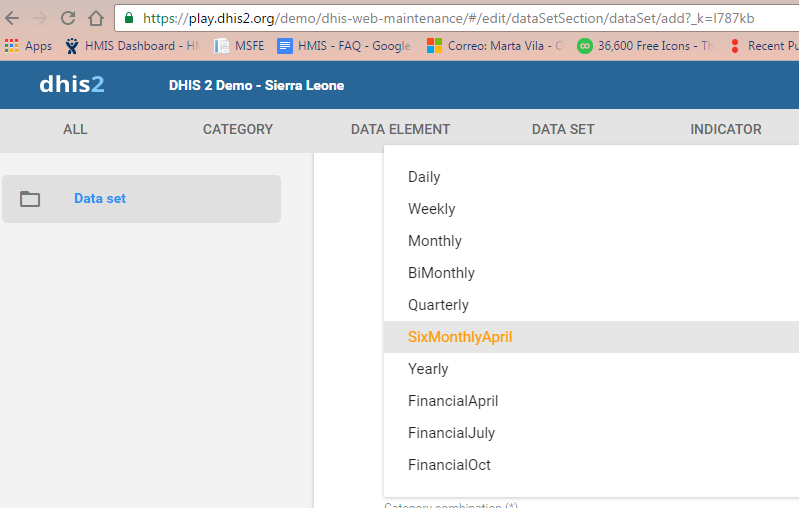Select BiMonthly period type
The width and height of the screenshot is (799, 508).
591,273
